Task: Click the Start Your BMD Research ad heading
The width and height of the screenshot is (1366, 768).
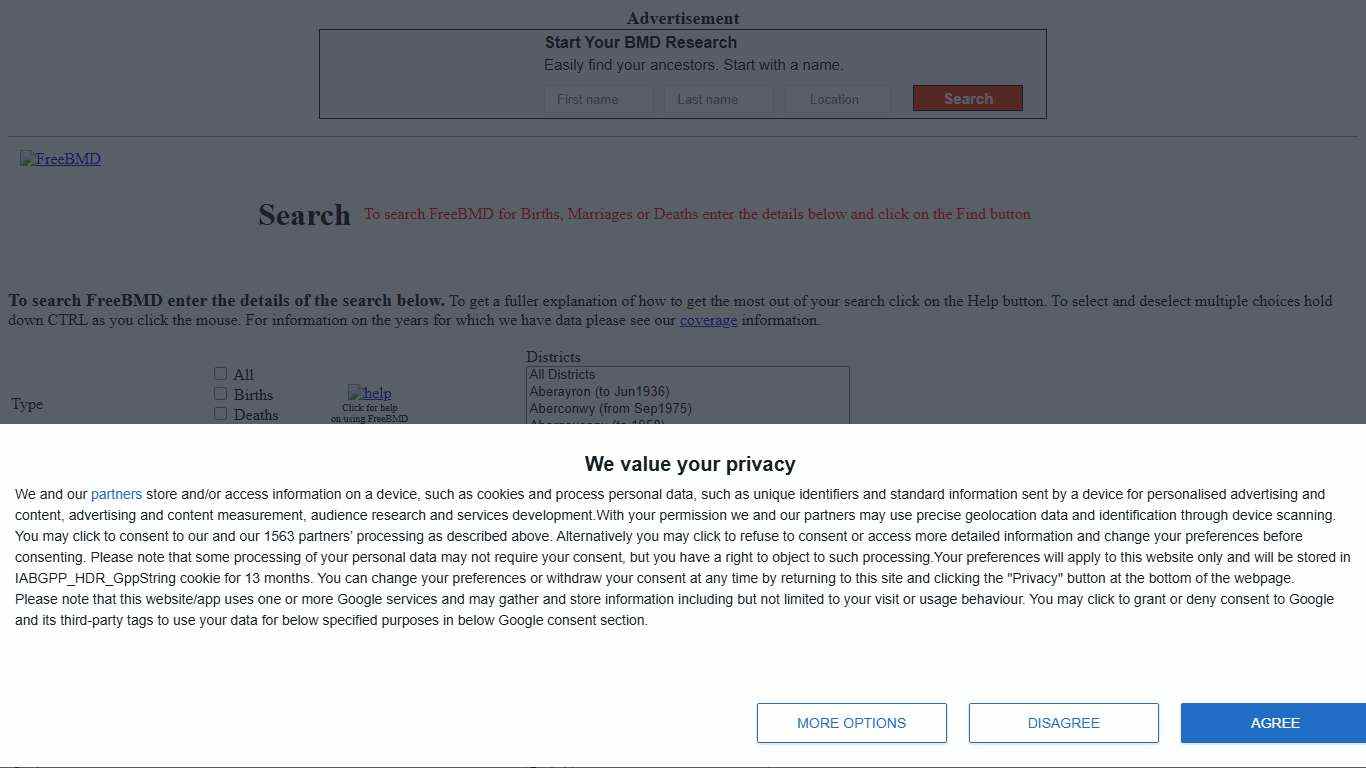Action: click(x=640, y=43)
